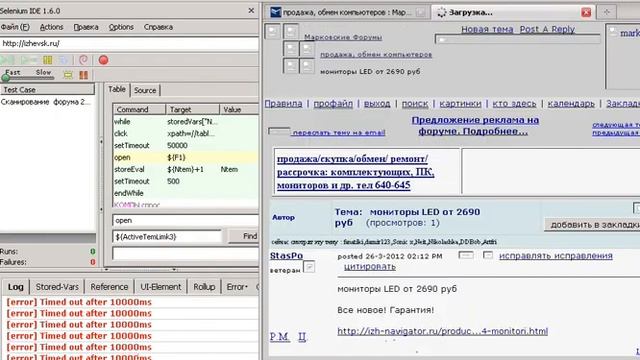The width and height of the screenshot is (640, 360).
Task: Open the Reference tab
Action: (x=109, y=287)
